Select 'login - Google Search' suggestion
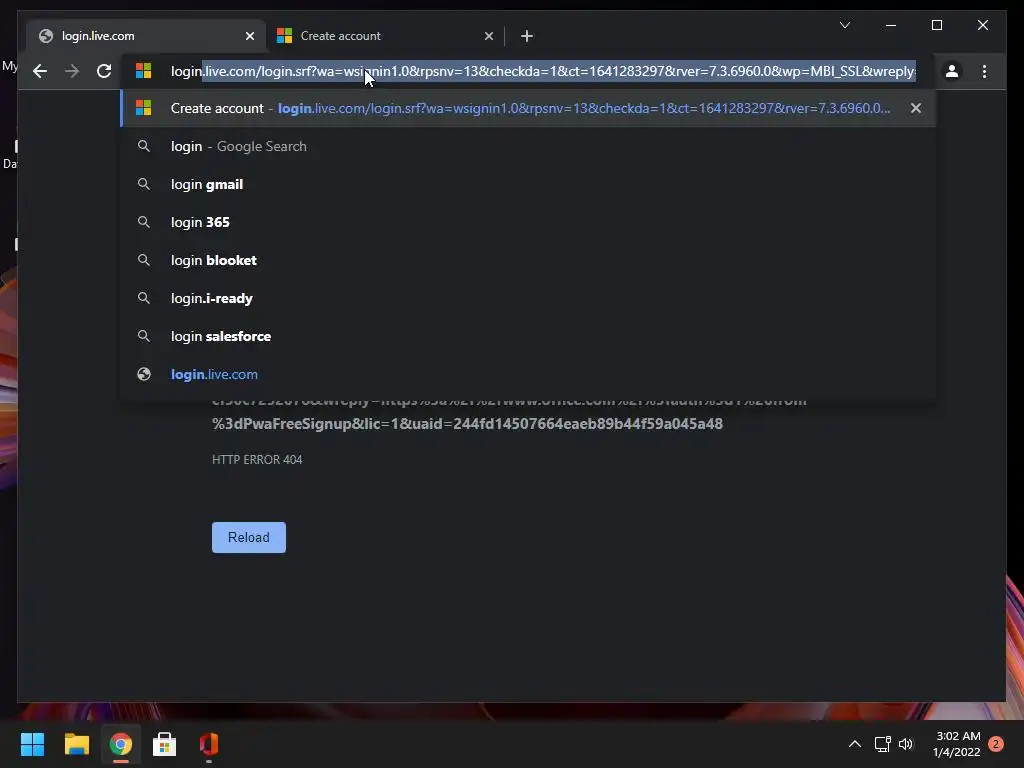Viewport: 1024px width, 768px height. pyautogui.click(x=528, y=146)
